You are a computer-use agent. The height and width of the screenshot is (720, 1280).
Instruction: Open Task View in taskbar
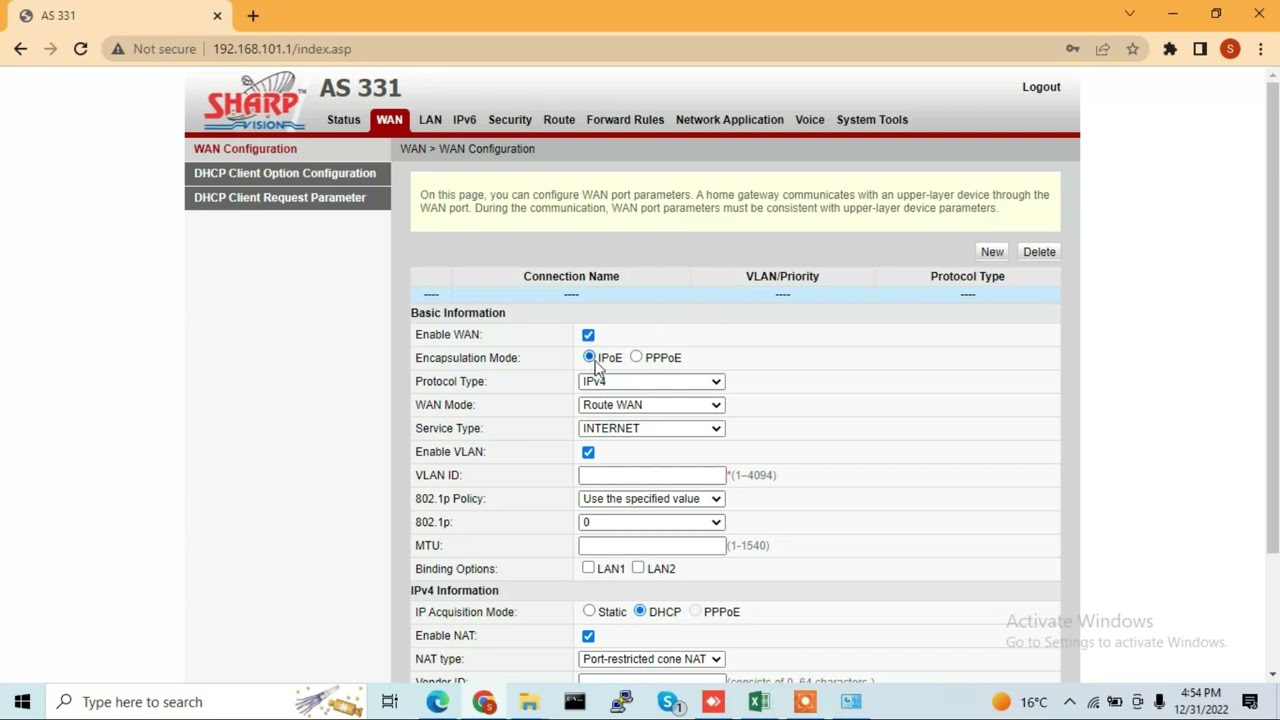(390, 701)
